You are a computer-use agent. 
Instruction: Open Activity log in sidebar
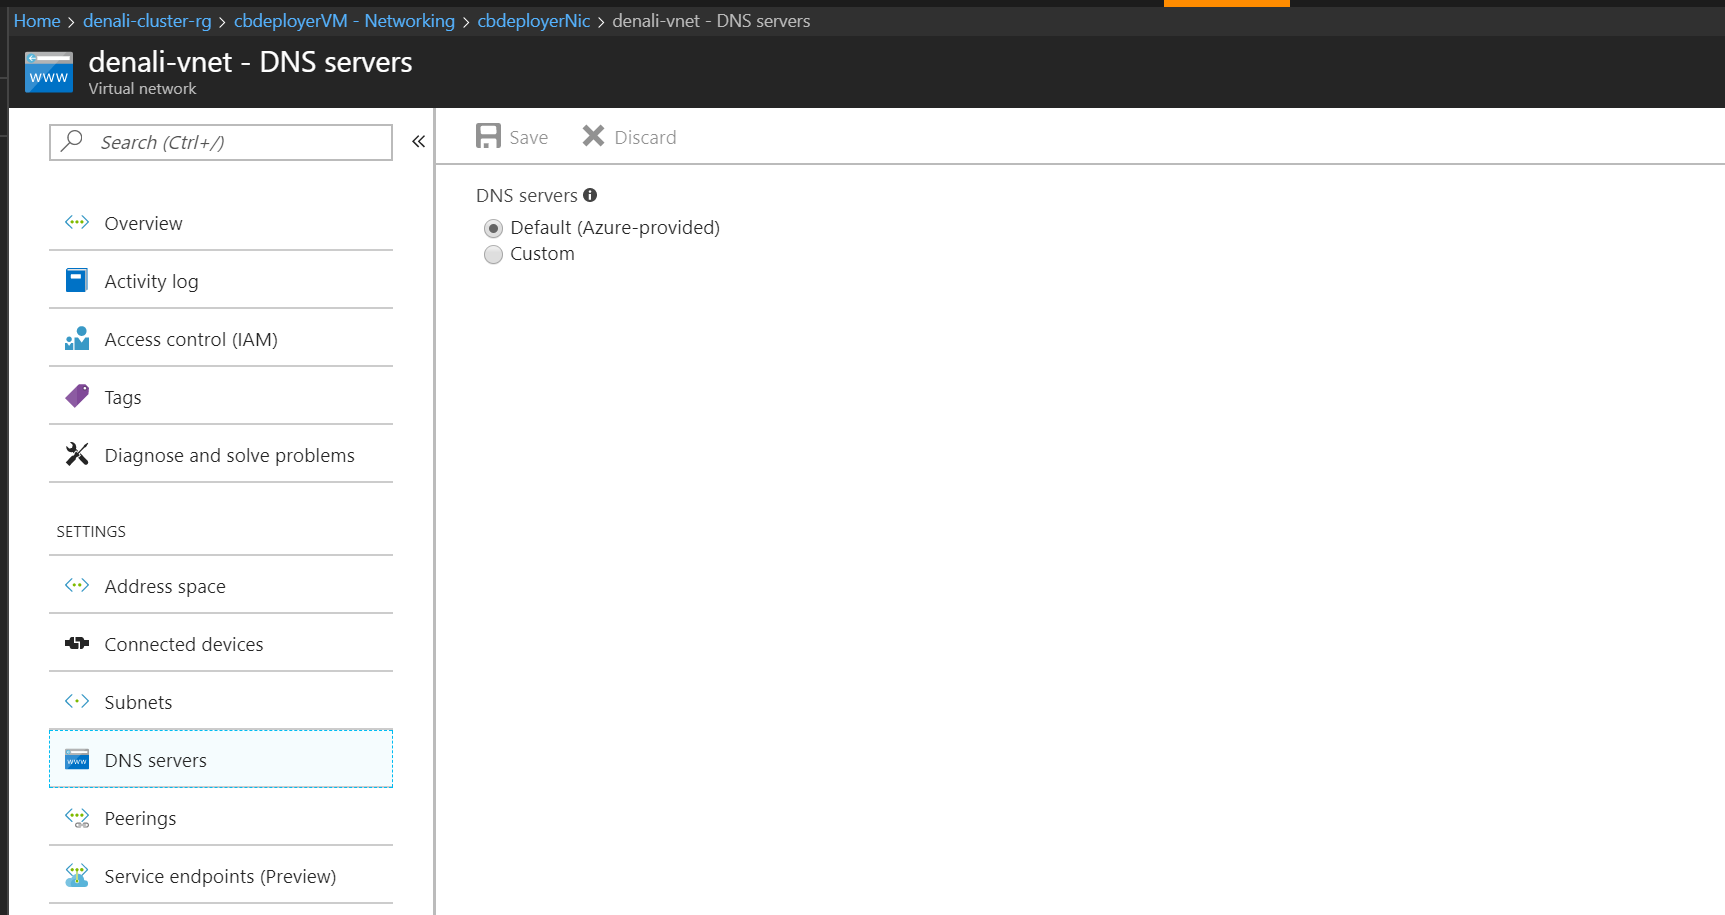tap(221, 281)
